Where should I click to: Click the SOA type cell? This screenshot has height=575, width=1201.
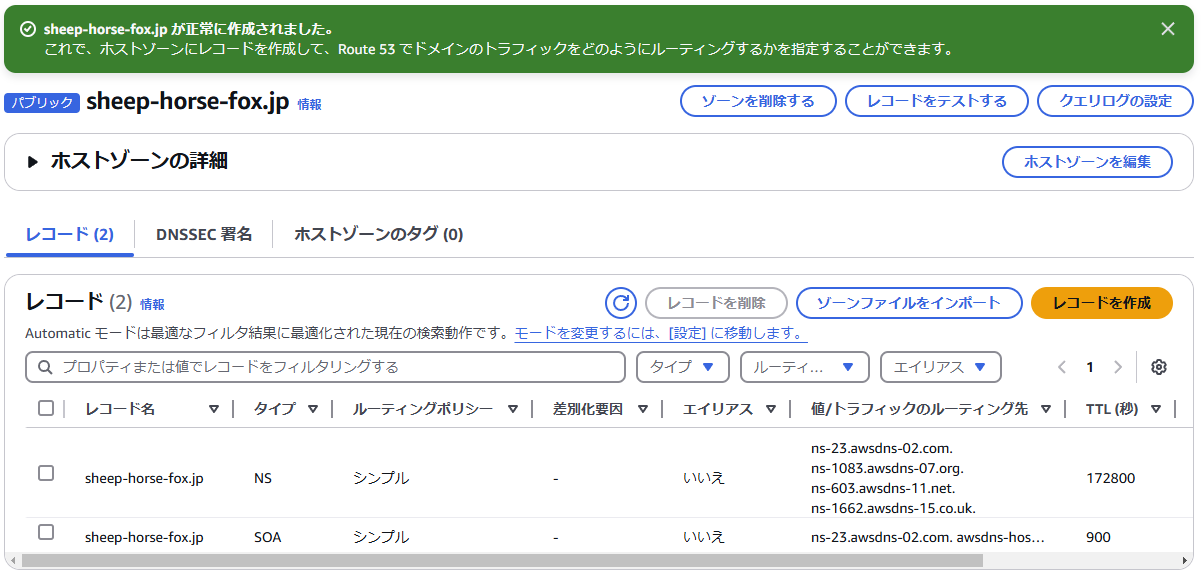tap(267, 537)
